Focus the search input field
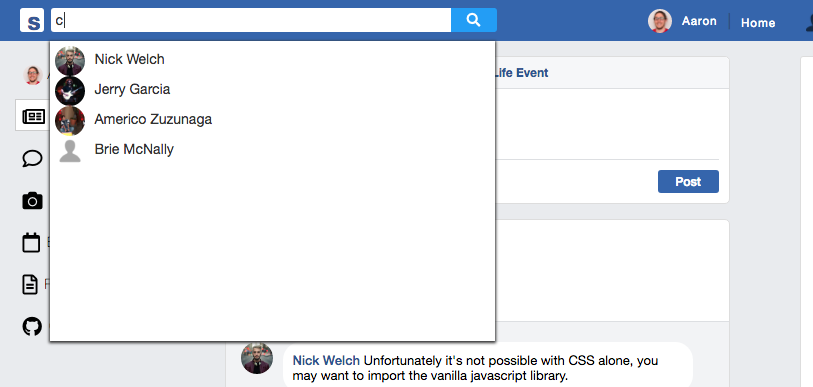This screenshot has width=813, height=387. tap(251, 20)
